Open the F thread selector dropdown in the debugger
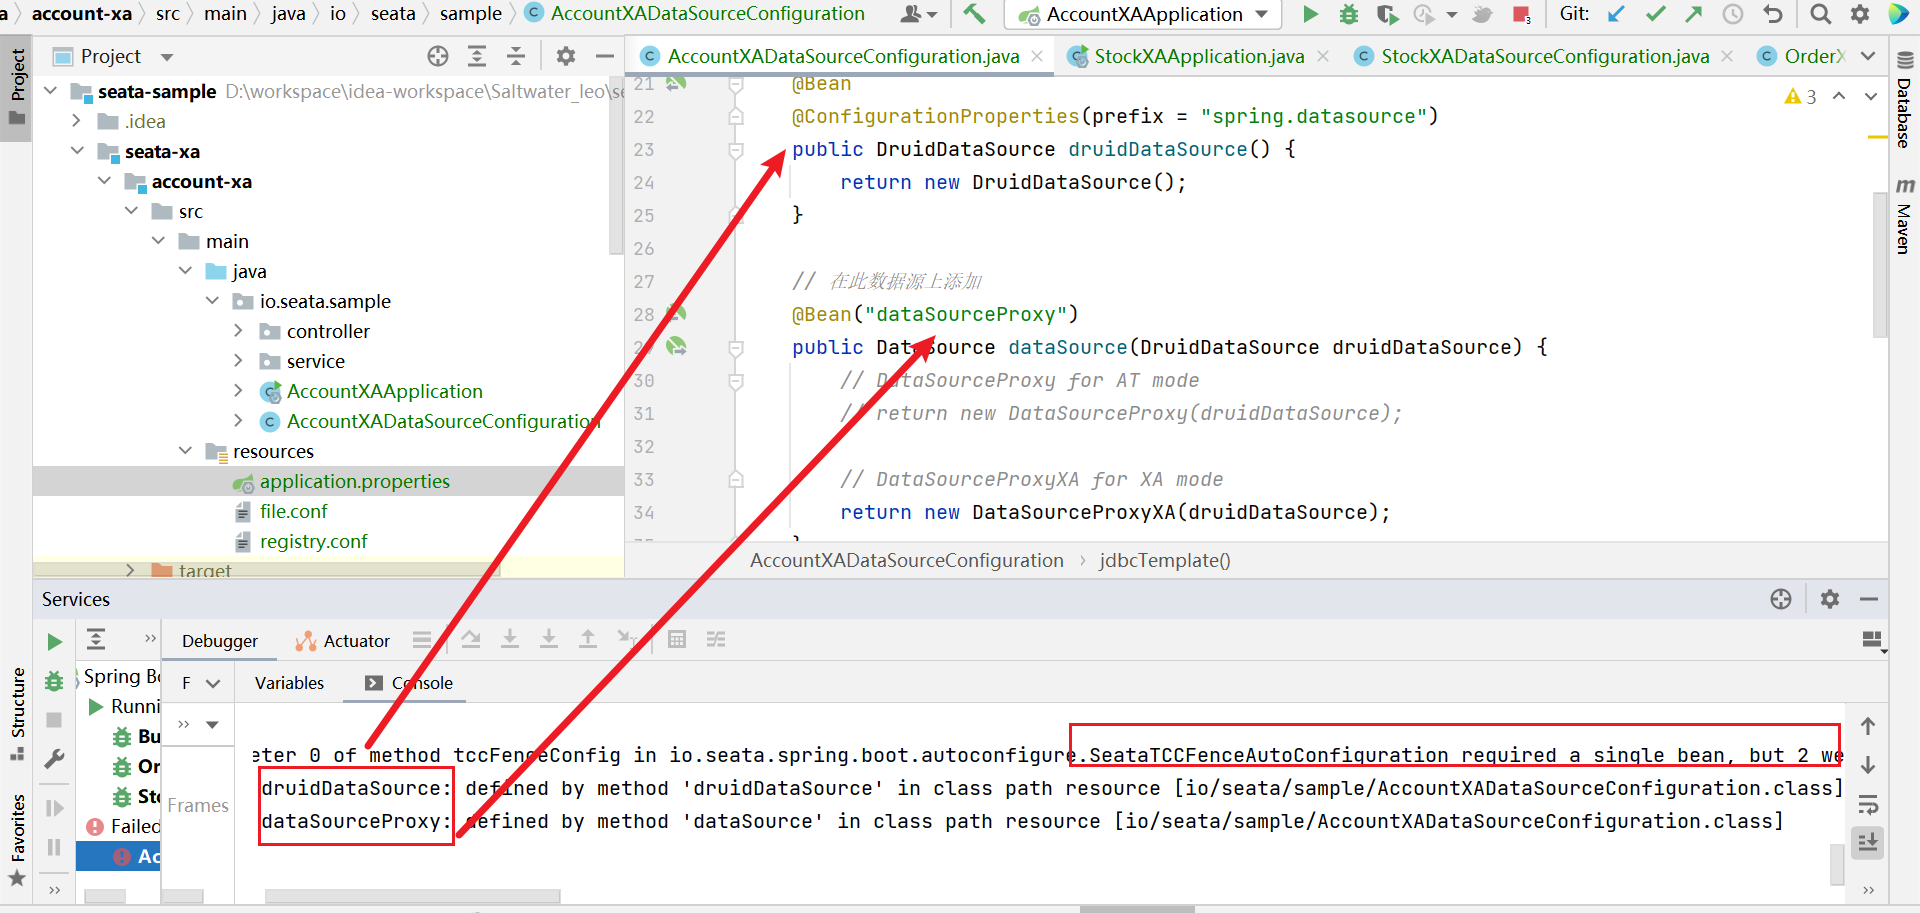Image resolution: width=1920 pixels, height=913 pixels. click(x=200, y=683)
